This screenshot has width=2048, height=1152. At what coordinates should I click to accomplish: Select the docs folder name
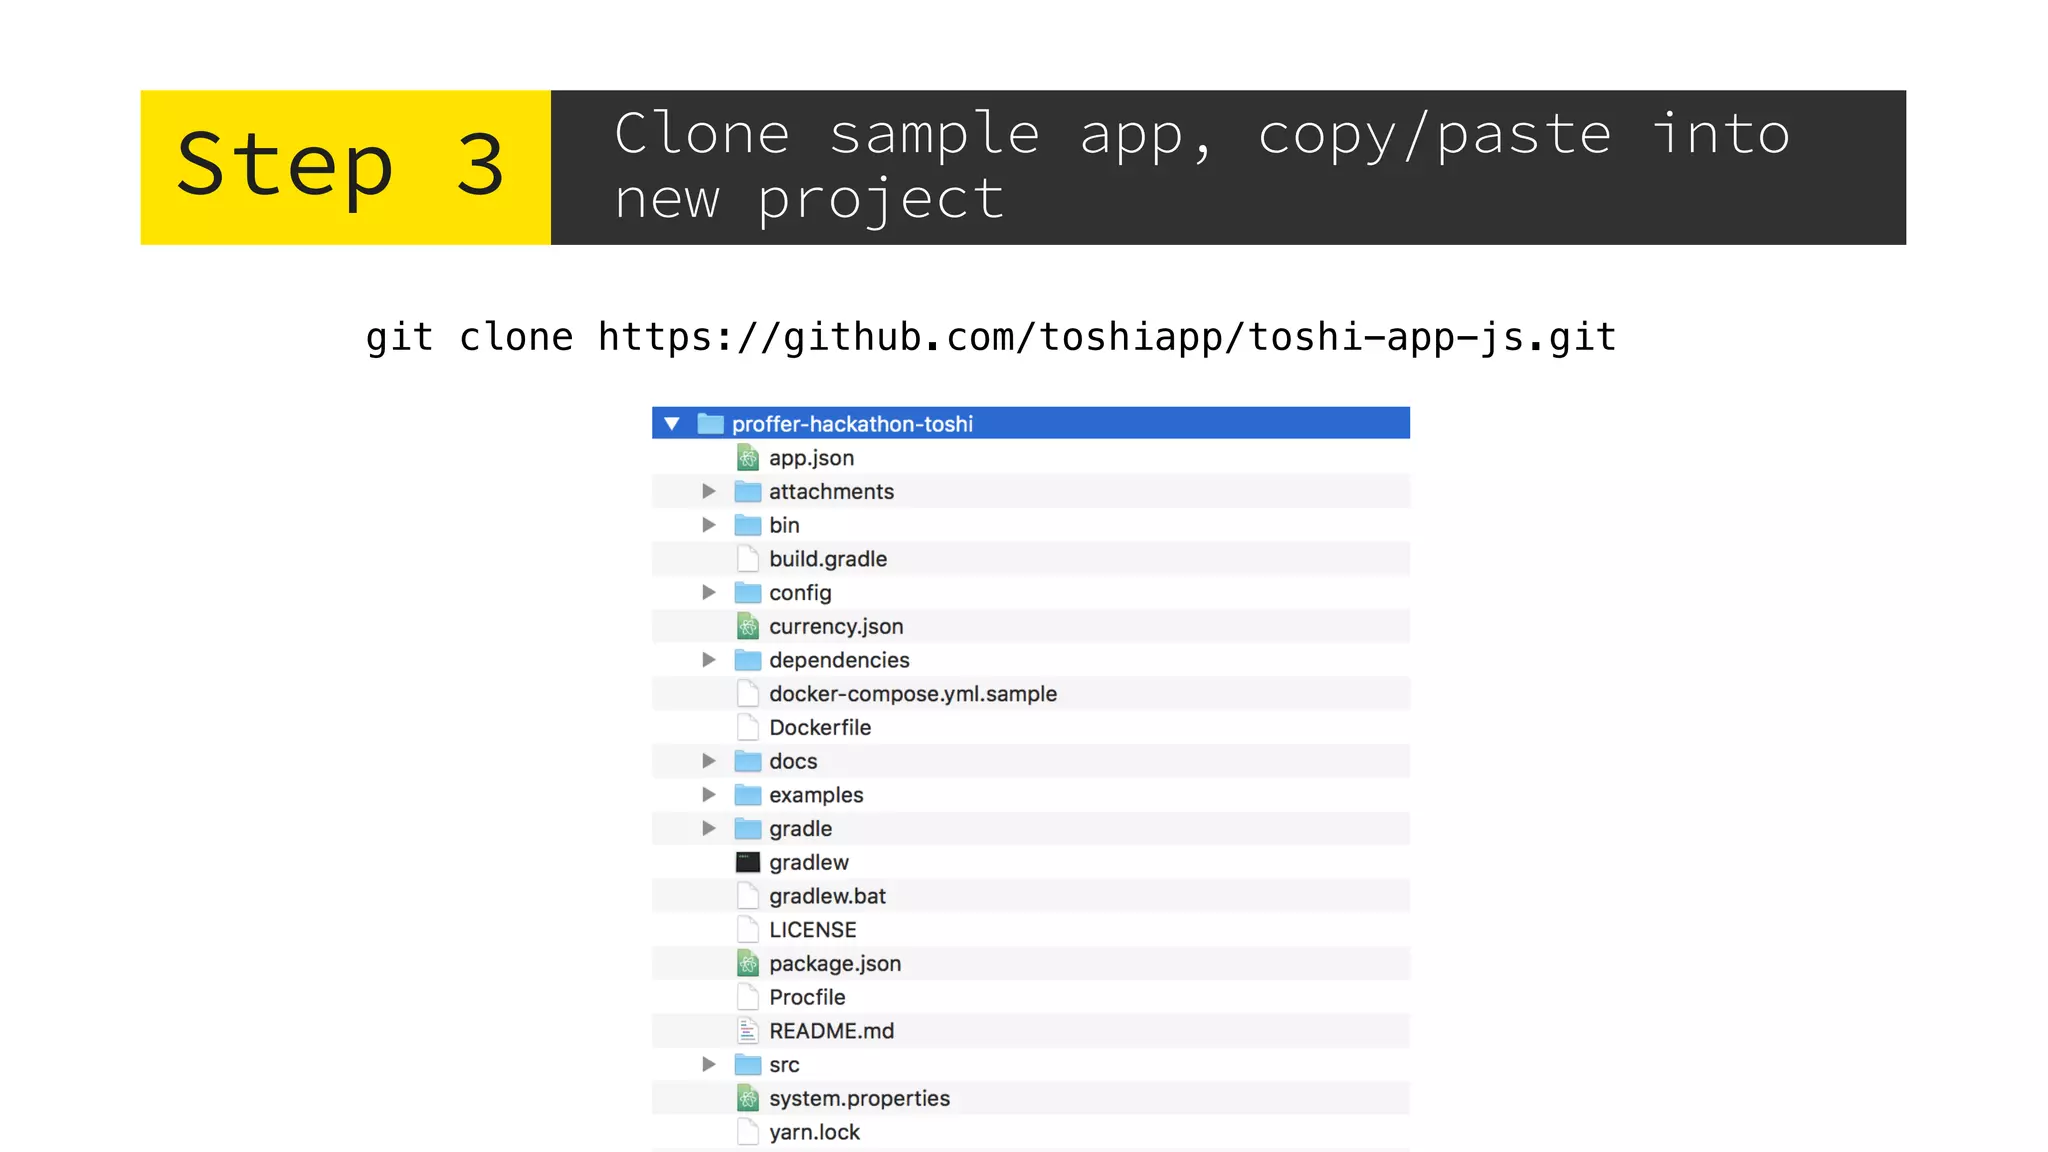[x=793, y=762]
